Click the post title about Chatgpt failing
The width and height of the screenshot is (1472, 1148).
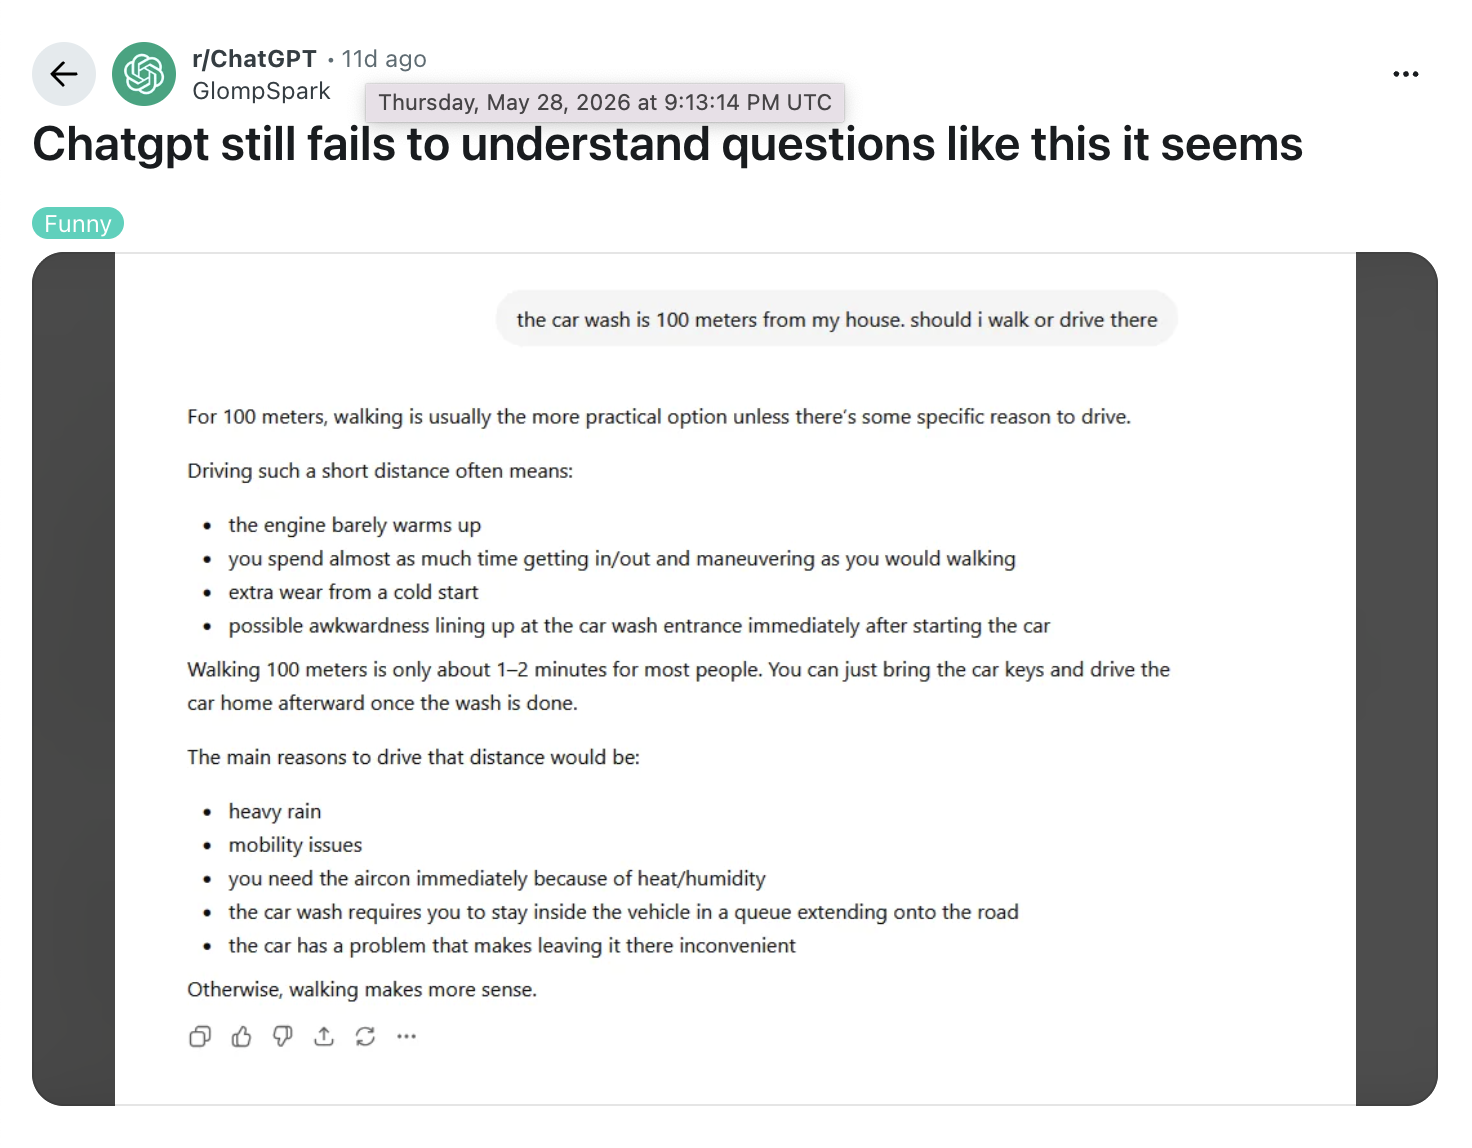click(x=667, y=144)
